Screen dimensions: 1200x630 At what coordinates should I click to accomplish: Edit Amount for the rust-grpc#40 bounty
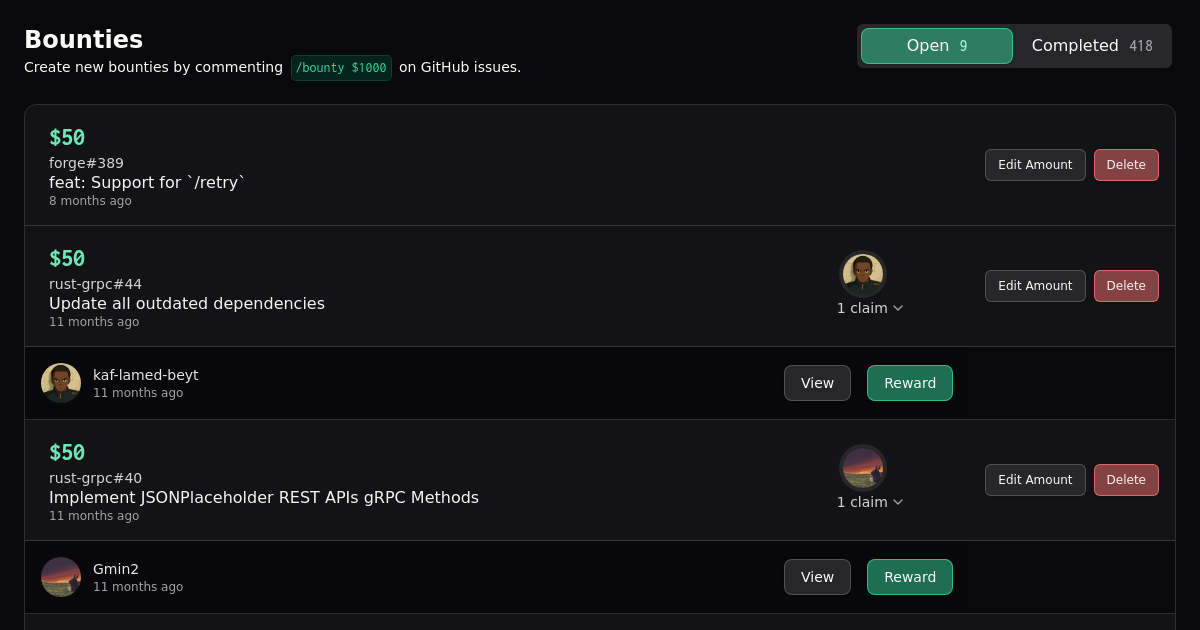(x=1035, y=480)
